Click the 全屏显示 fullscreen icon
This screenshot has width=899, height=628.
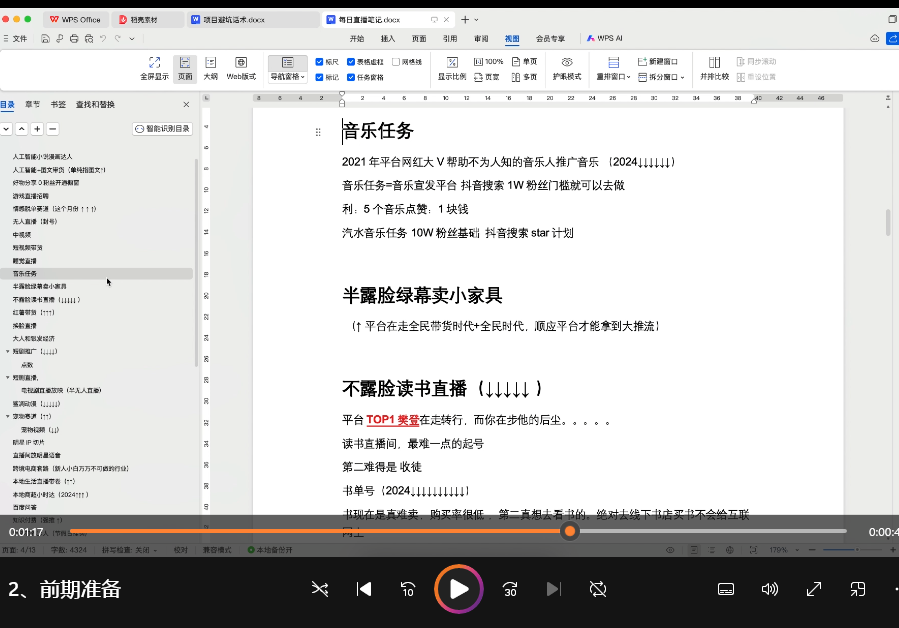click(x=154, y=63)
